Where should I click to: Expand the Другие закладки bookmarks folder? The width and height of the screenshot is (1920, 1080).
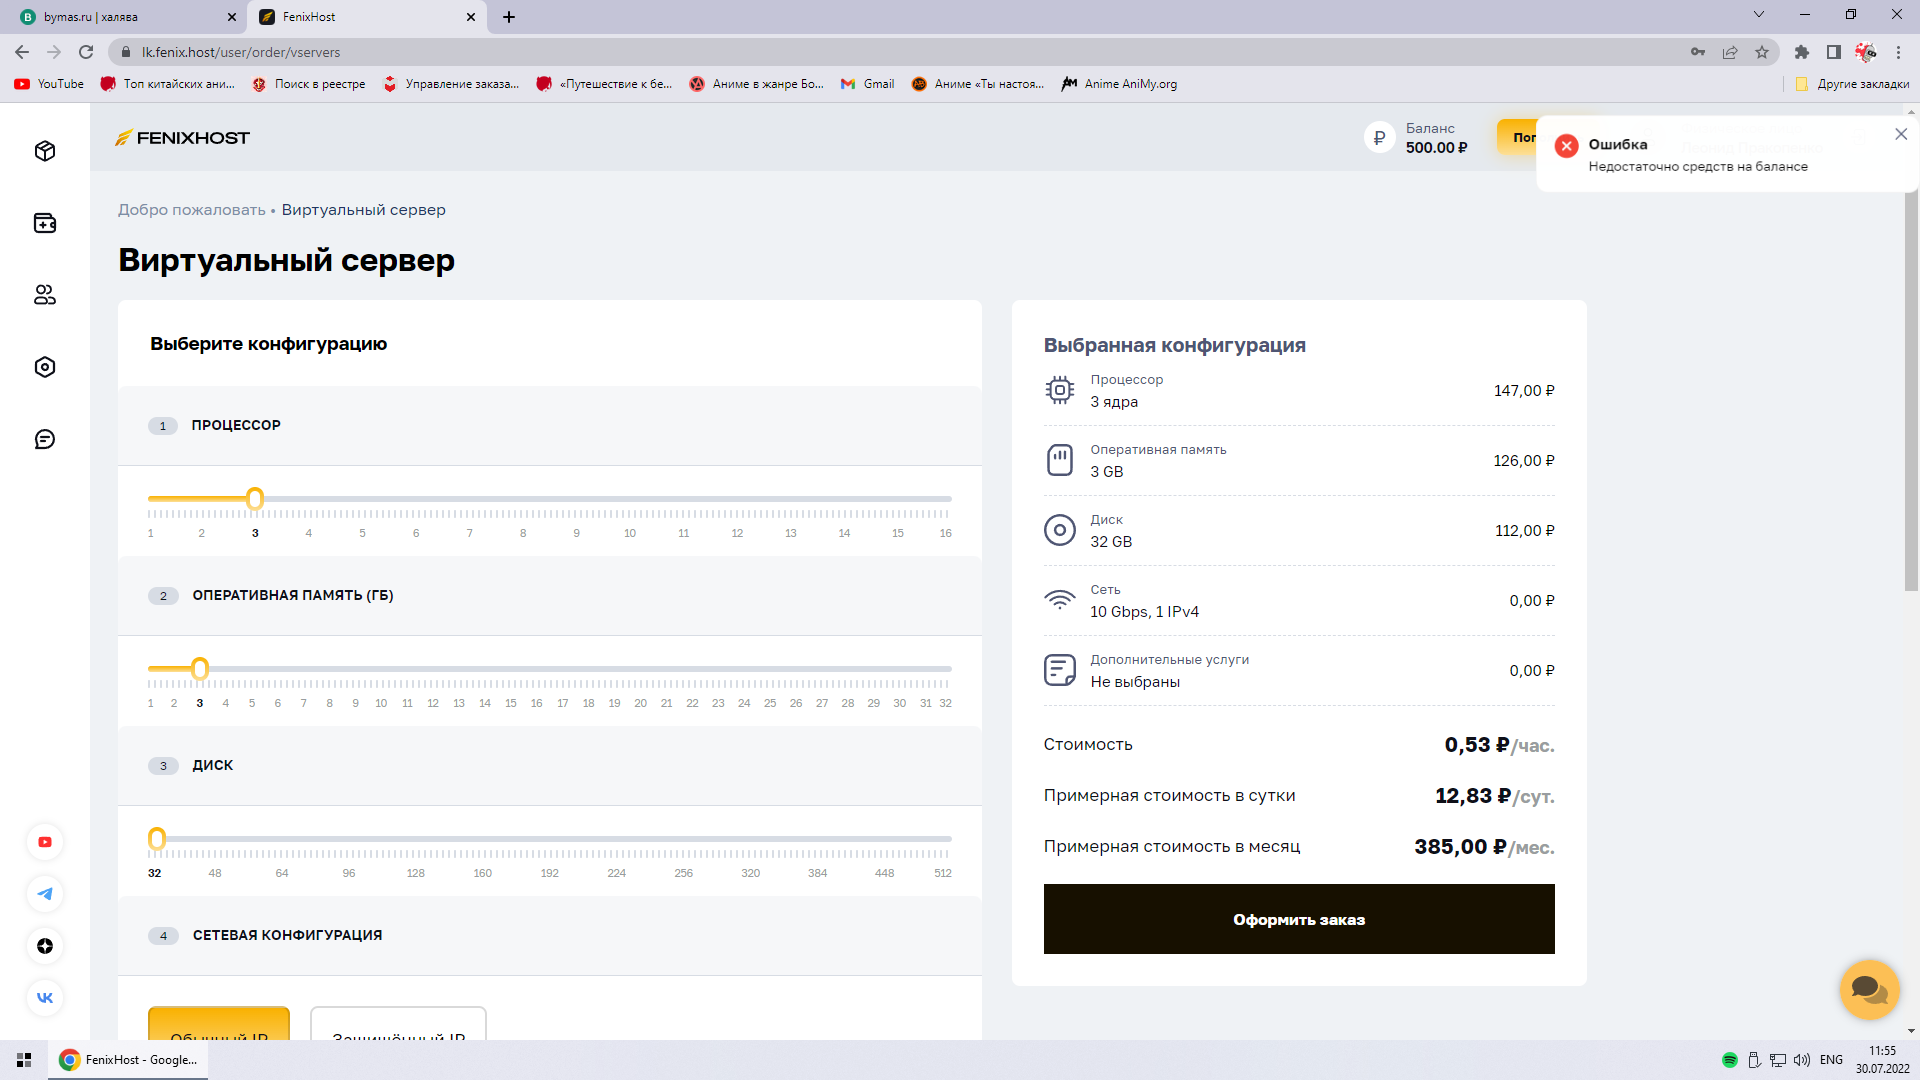(1852, 84)
